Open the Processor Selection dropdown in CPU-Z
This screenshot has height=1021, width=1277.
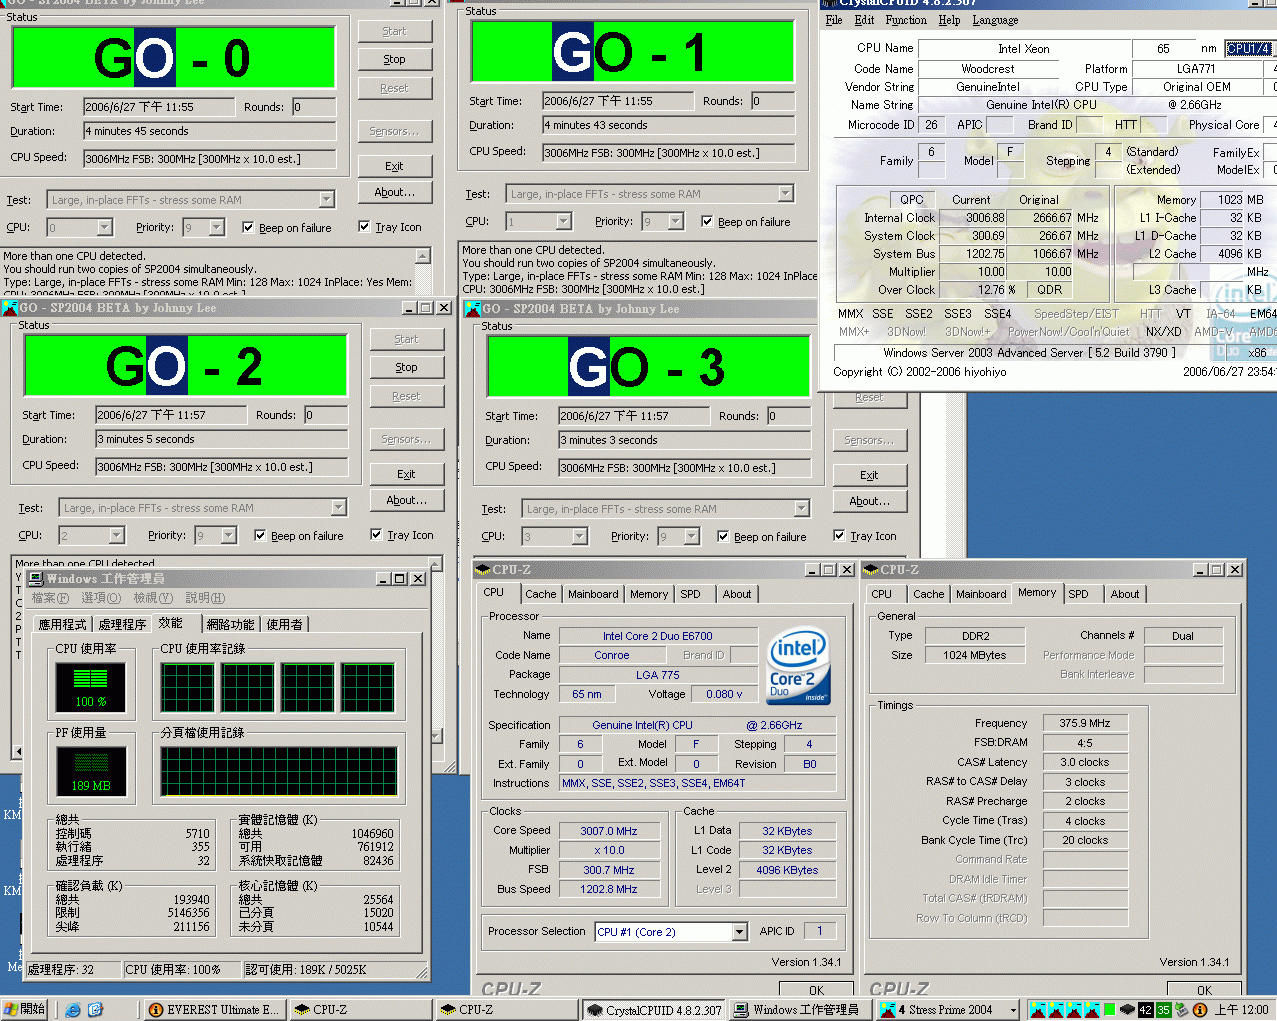(739, 932)
